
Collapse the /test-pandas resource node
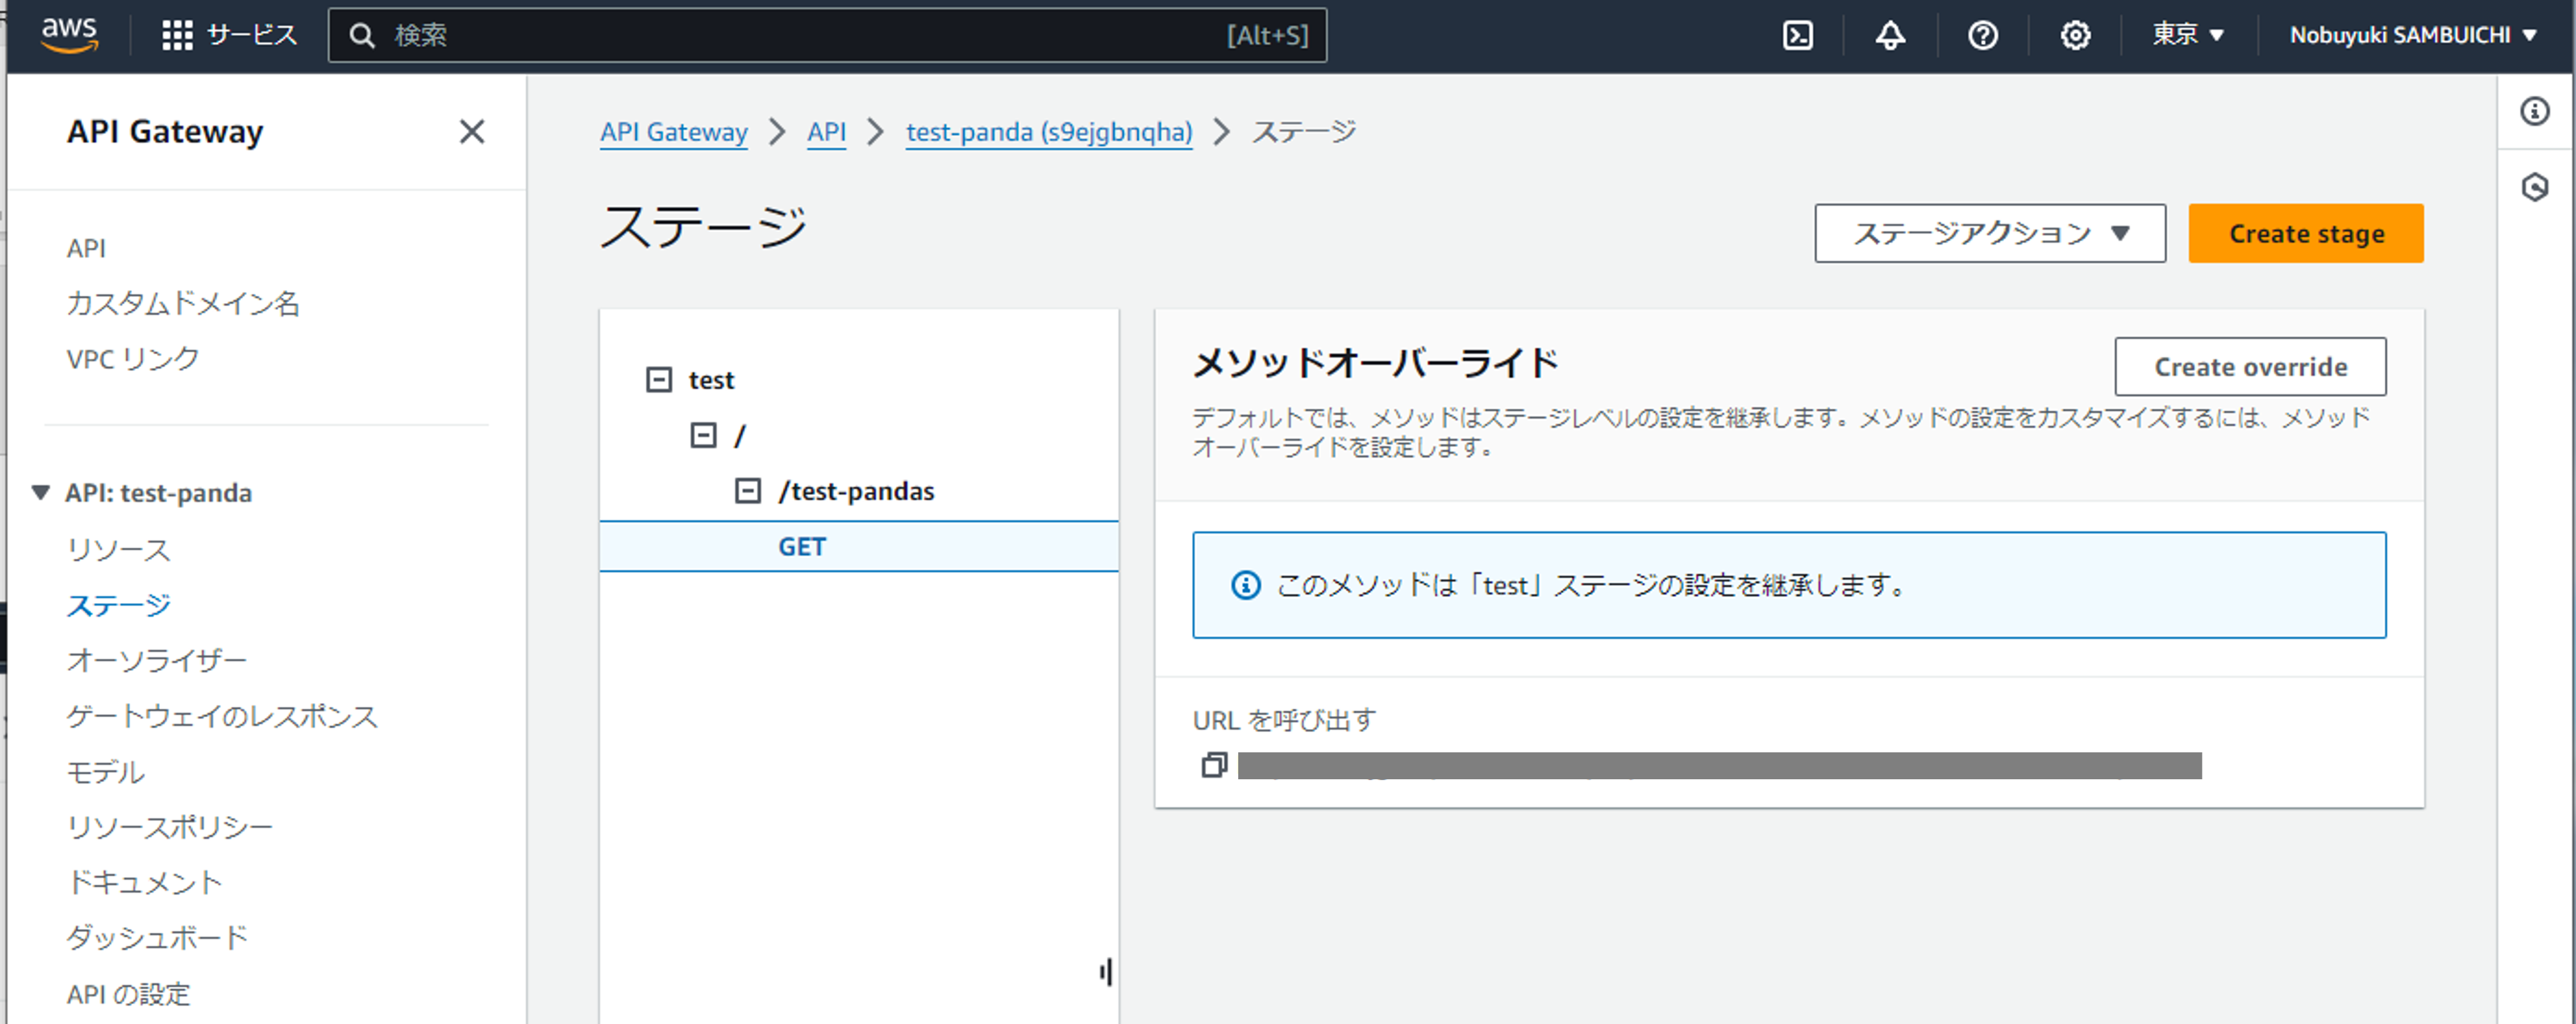747,491
